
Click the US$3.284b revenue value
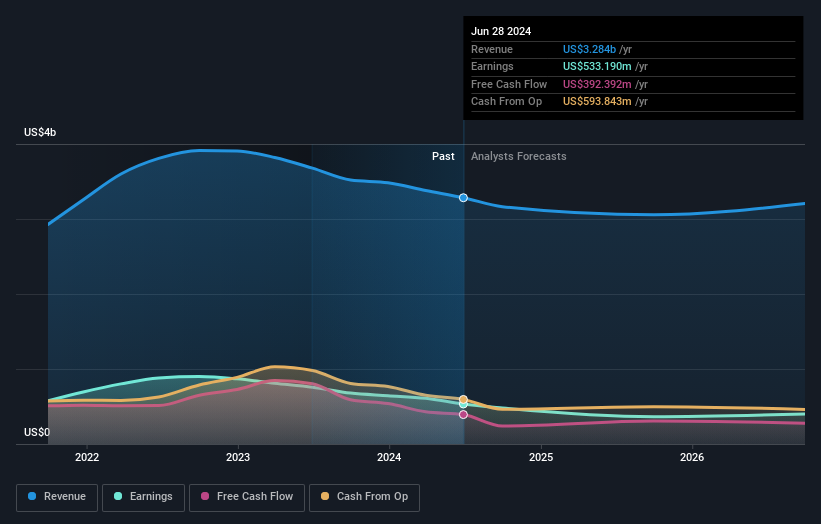pos(589,49)
